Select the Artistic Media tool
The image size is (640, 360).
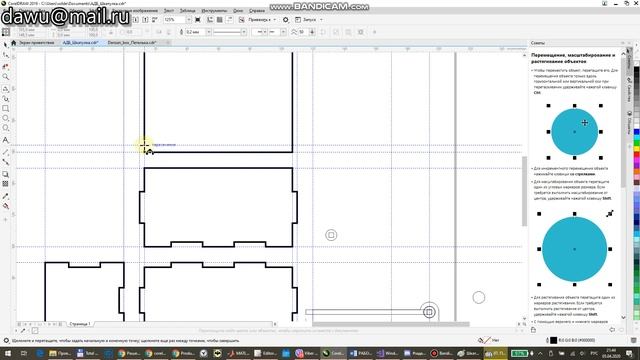(5, 99)
